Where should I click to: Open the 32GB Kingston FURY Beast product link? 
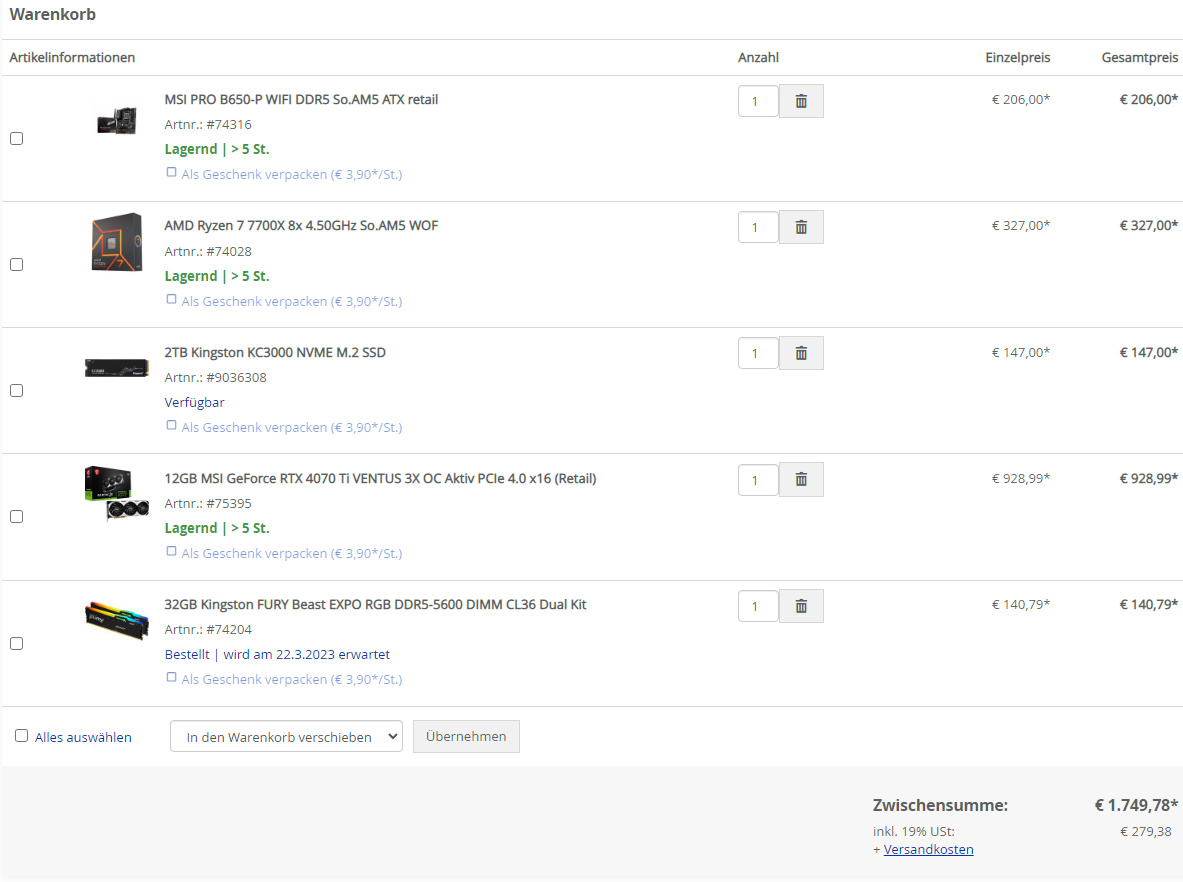375,604
